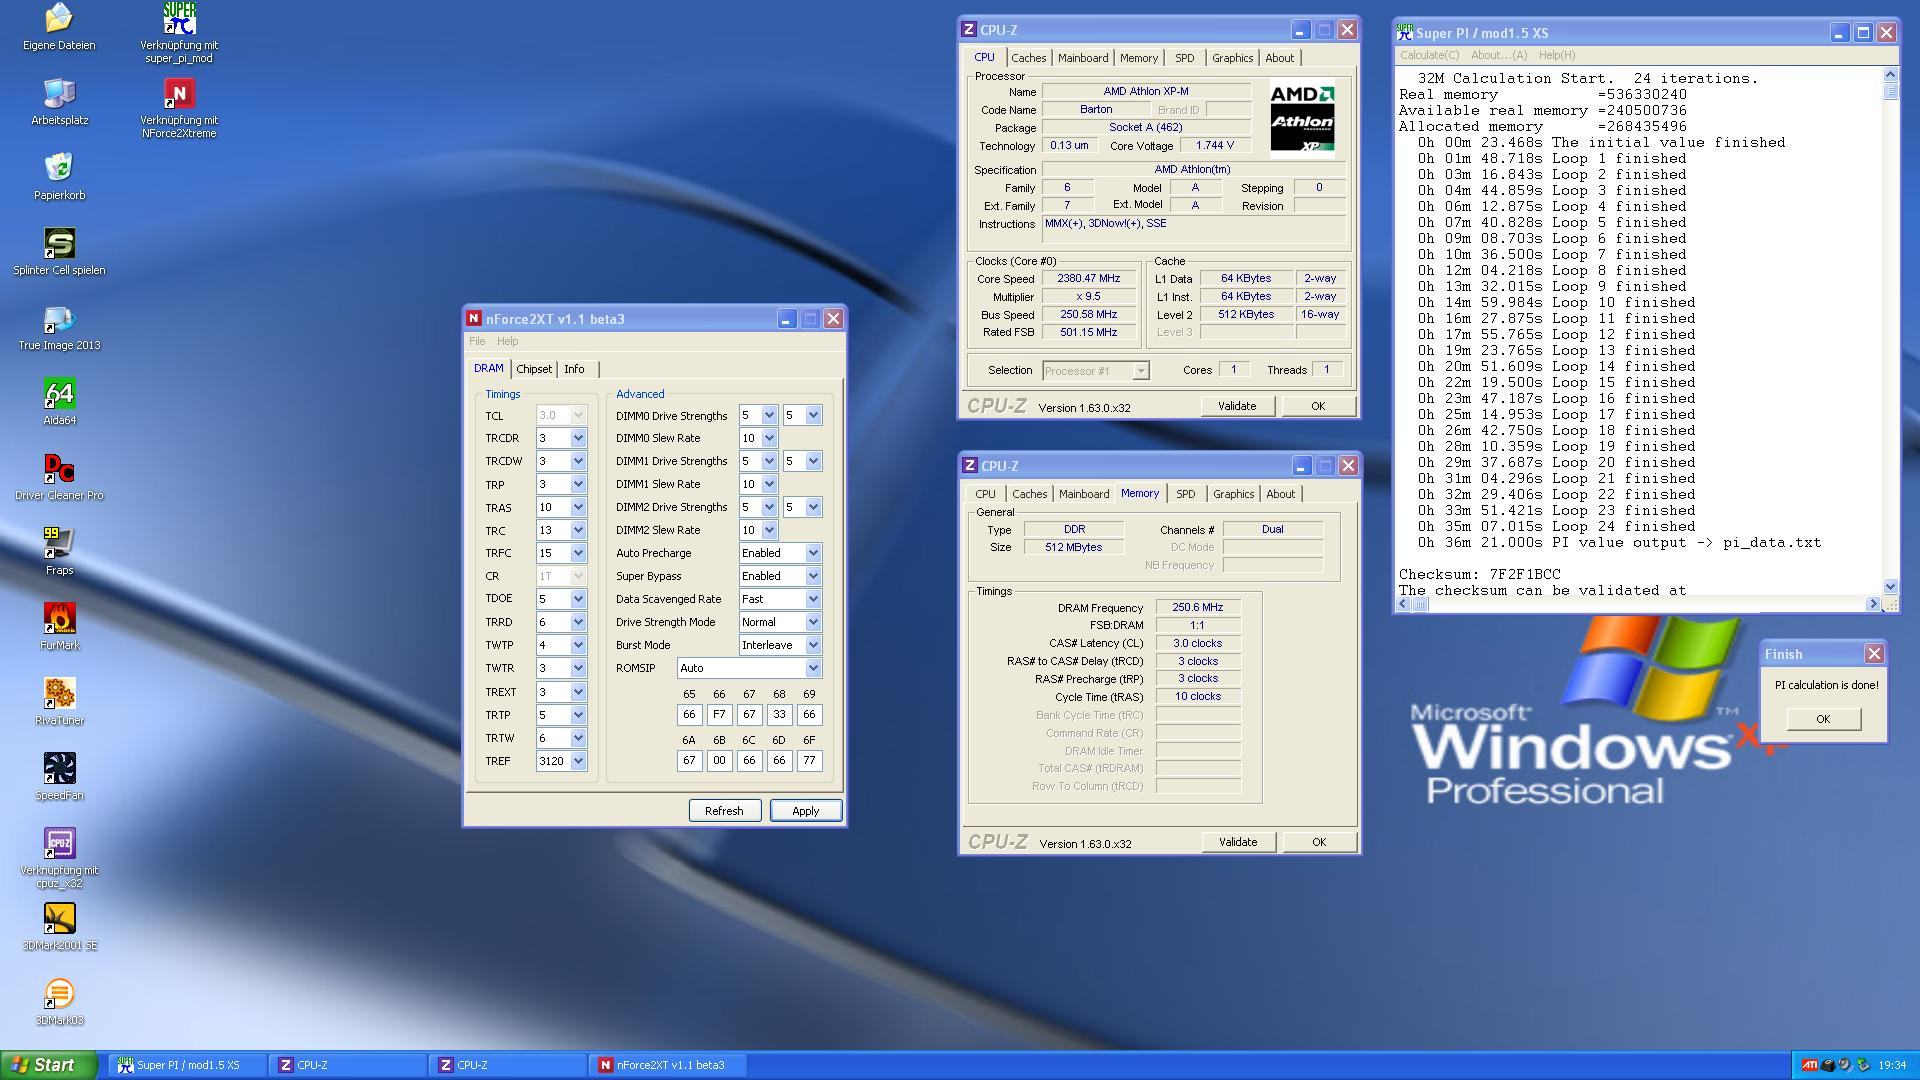
Task: Switch to nForce2XT Chipset tab
Action: click(534, 369)
